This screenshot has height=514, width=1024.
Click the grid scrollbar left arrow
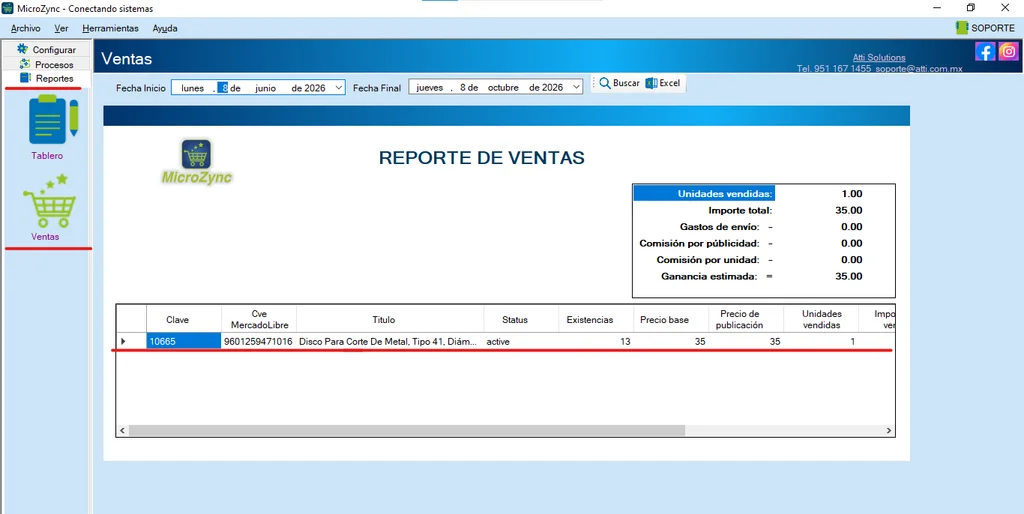(x=122, y=430)
